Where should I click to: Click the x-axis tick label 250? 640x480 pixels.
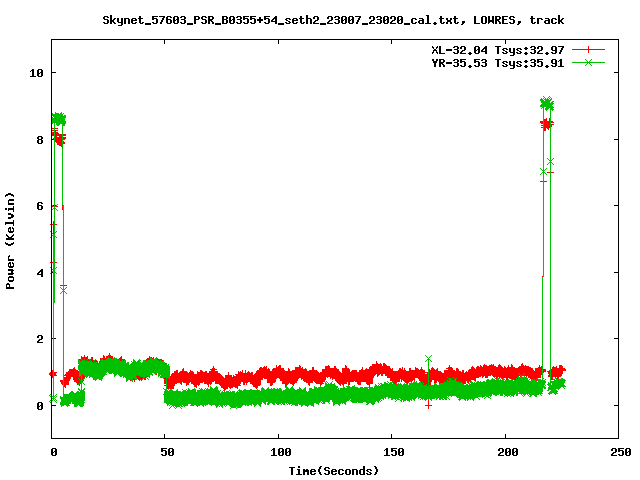coord(621,452)
